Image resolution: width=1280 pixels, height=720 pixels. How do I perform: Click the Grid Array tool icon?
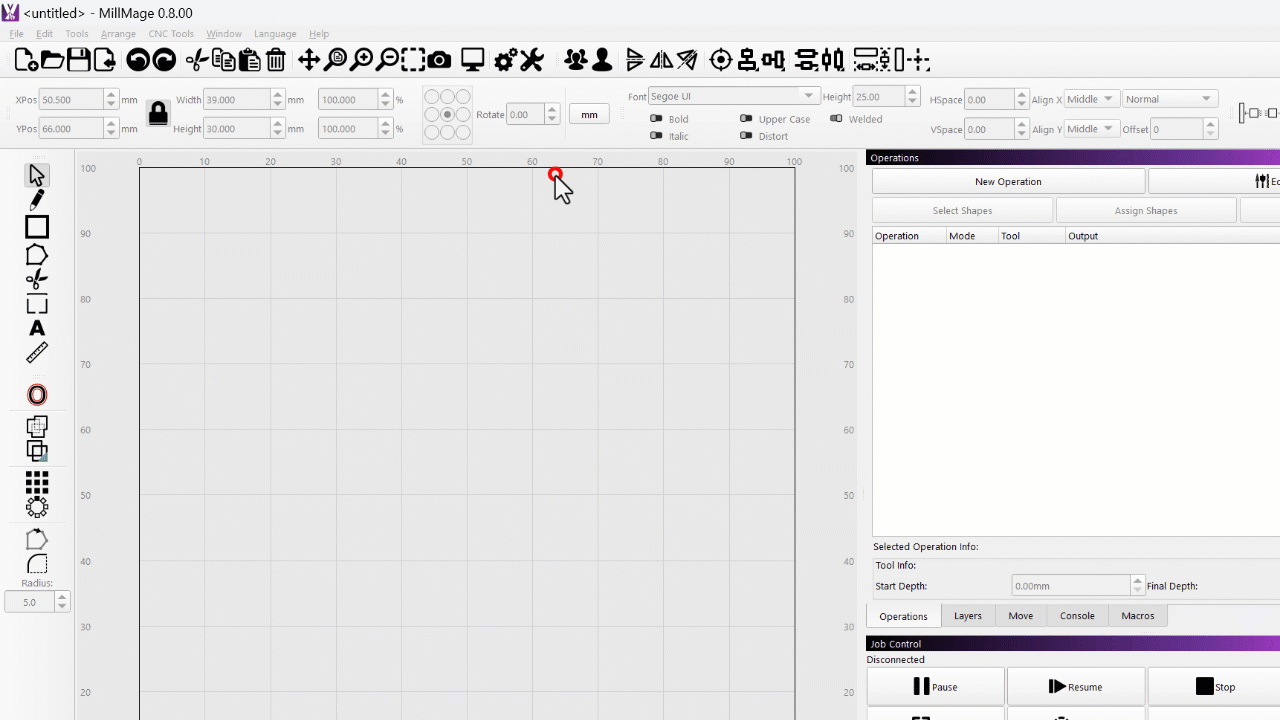click(37, 483)
